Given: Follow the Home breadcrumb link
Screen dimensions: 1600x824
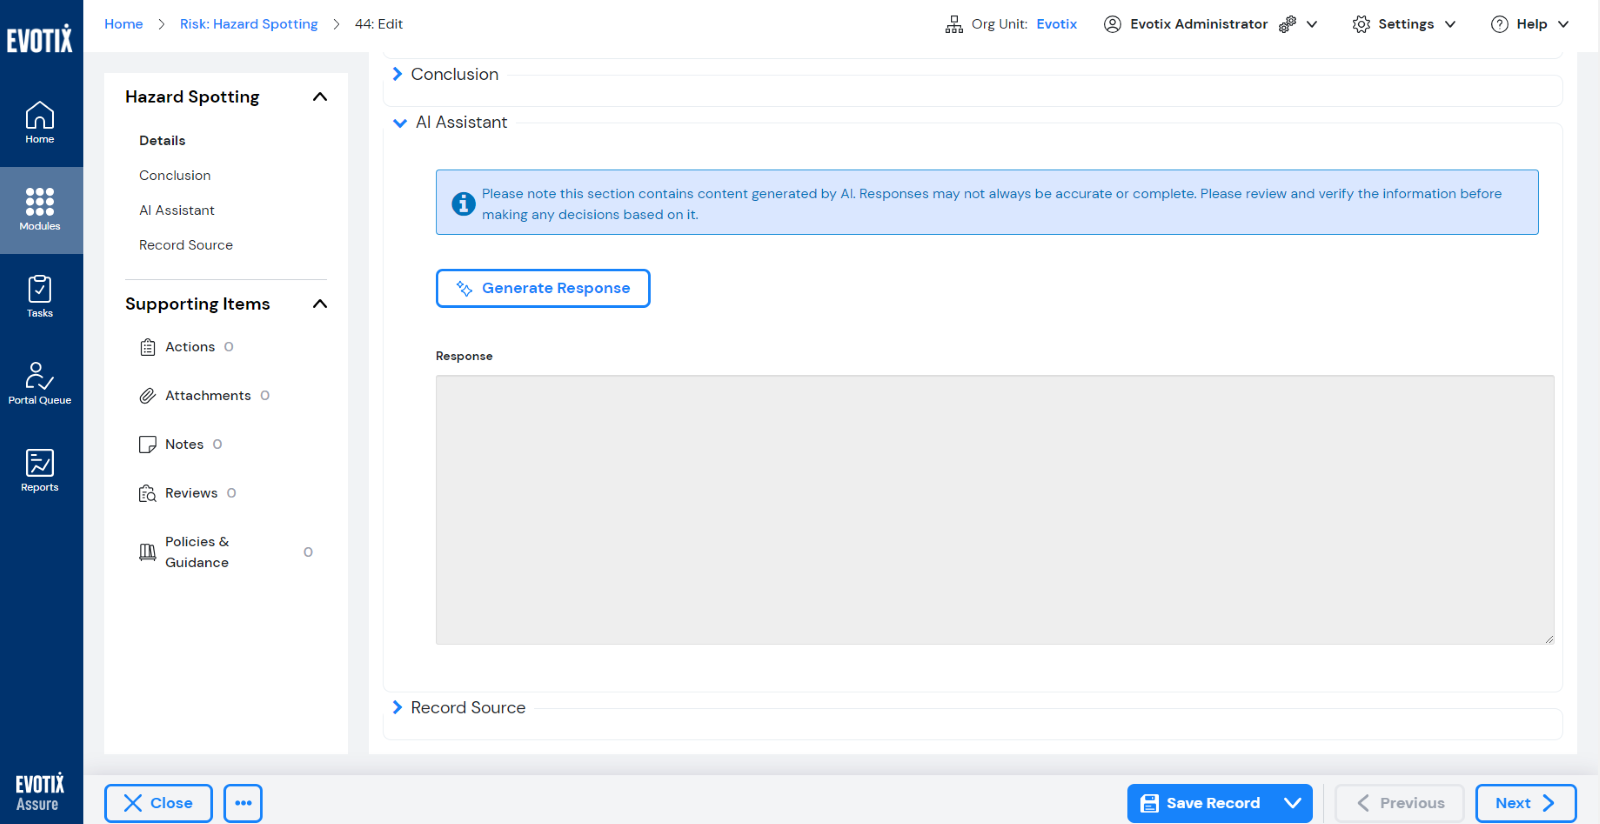Looking at the screenshot, I should point(124,24).
